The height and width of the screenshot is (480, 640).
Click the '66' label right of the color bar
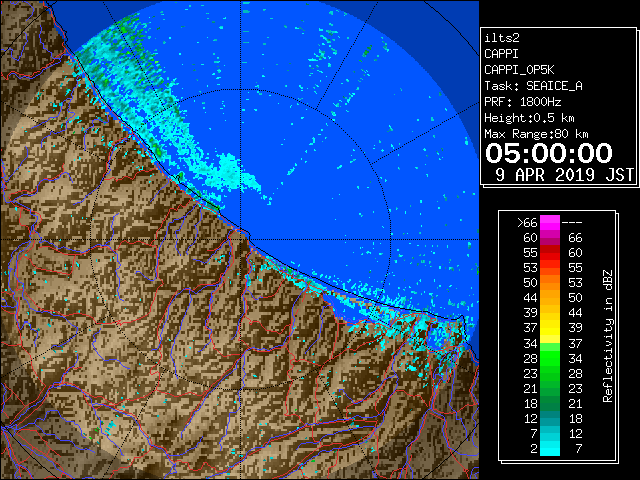[x=575, y=238]
